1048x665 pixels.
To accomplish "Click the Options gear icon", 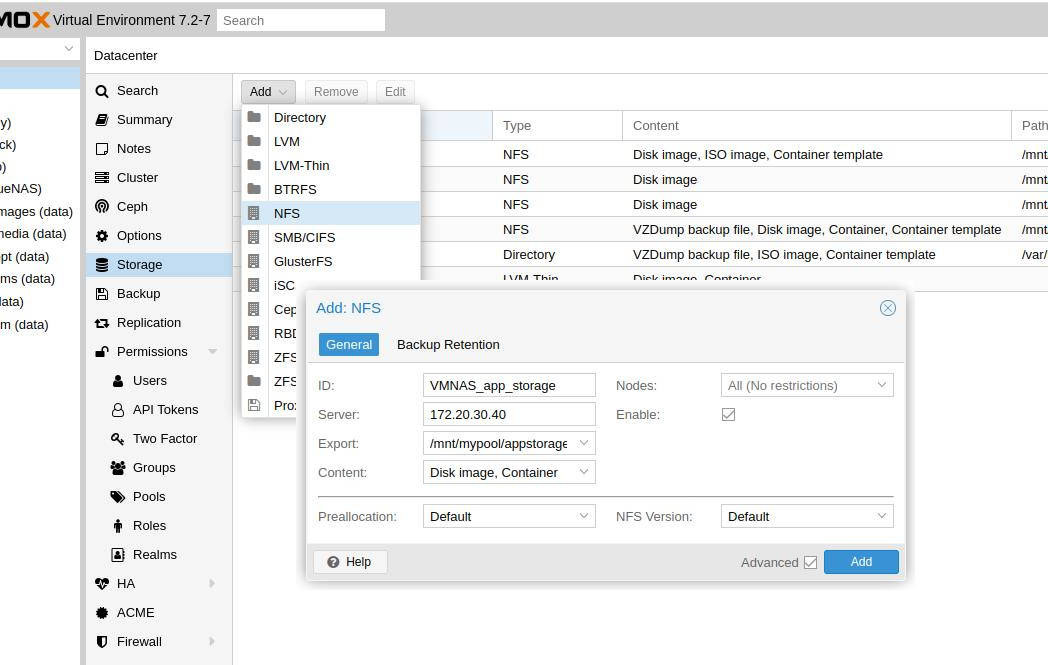I will [x=102, y=235].
